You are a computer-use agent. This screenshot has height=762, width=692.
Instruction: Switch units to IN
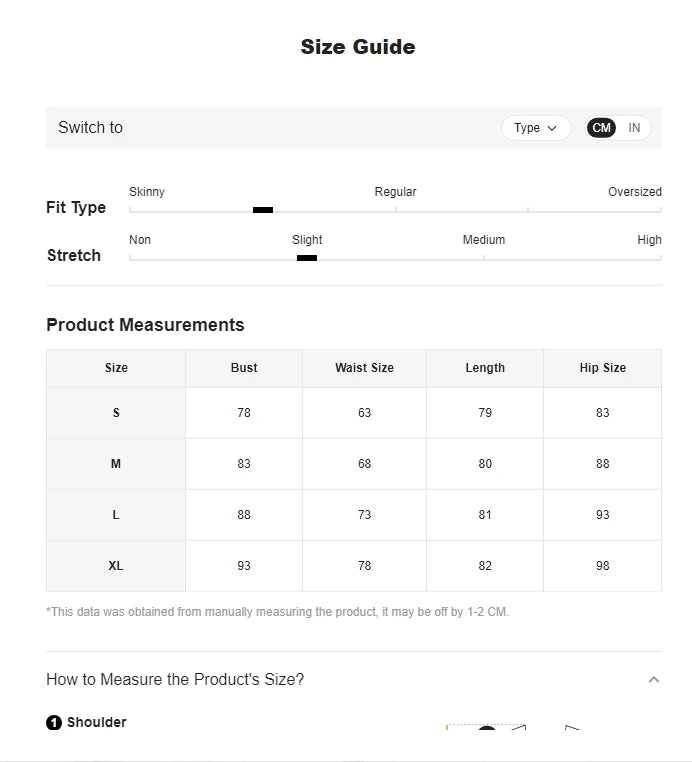coord(634,128)
